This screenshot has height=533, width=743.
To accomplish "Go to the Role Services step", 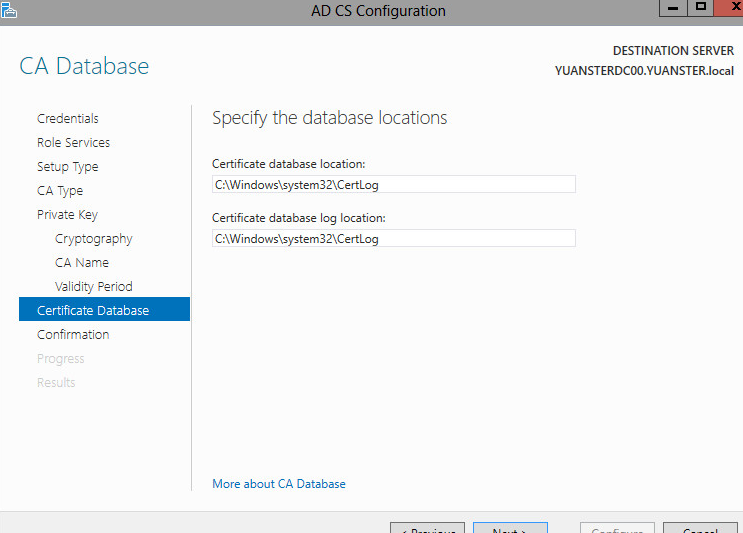I will [x=73, y=143].
